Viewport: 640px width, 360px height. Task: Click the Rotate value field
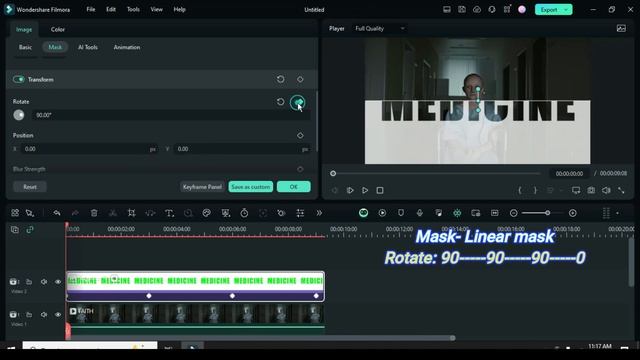pyautogui.click(x=171, y=115)
